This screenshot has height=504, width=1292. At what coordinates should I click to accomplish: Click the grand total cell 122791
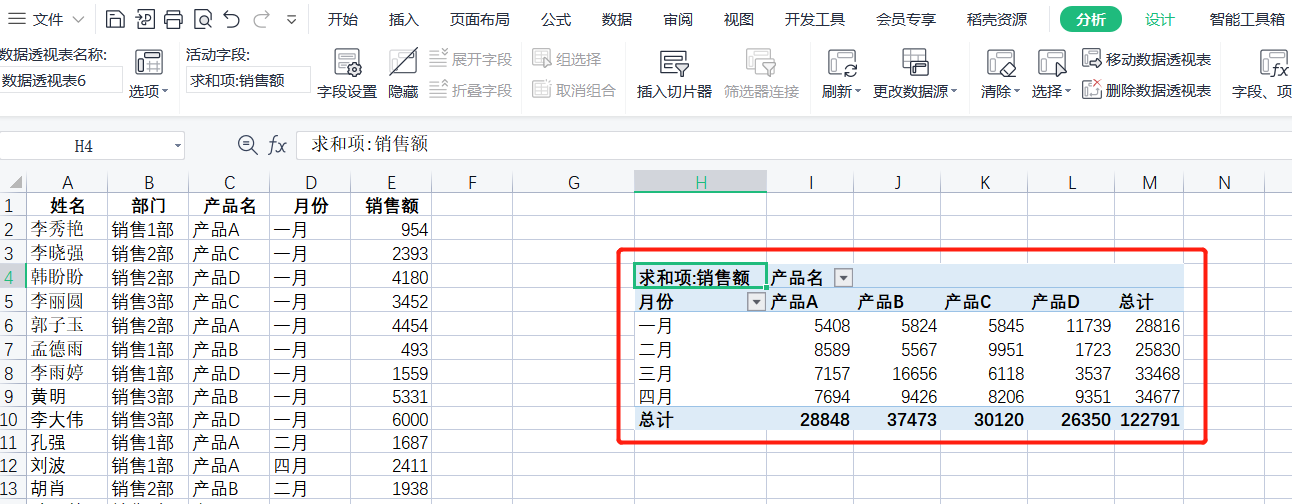1149,420
